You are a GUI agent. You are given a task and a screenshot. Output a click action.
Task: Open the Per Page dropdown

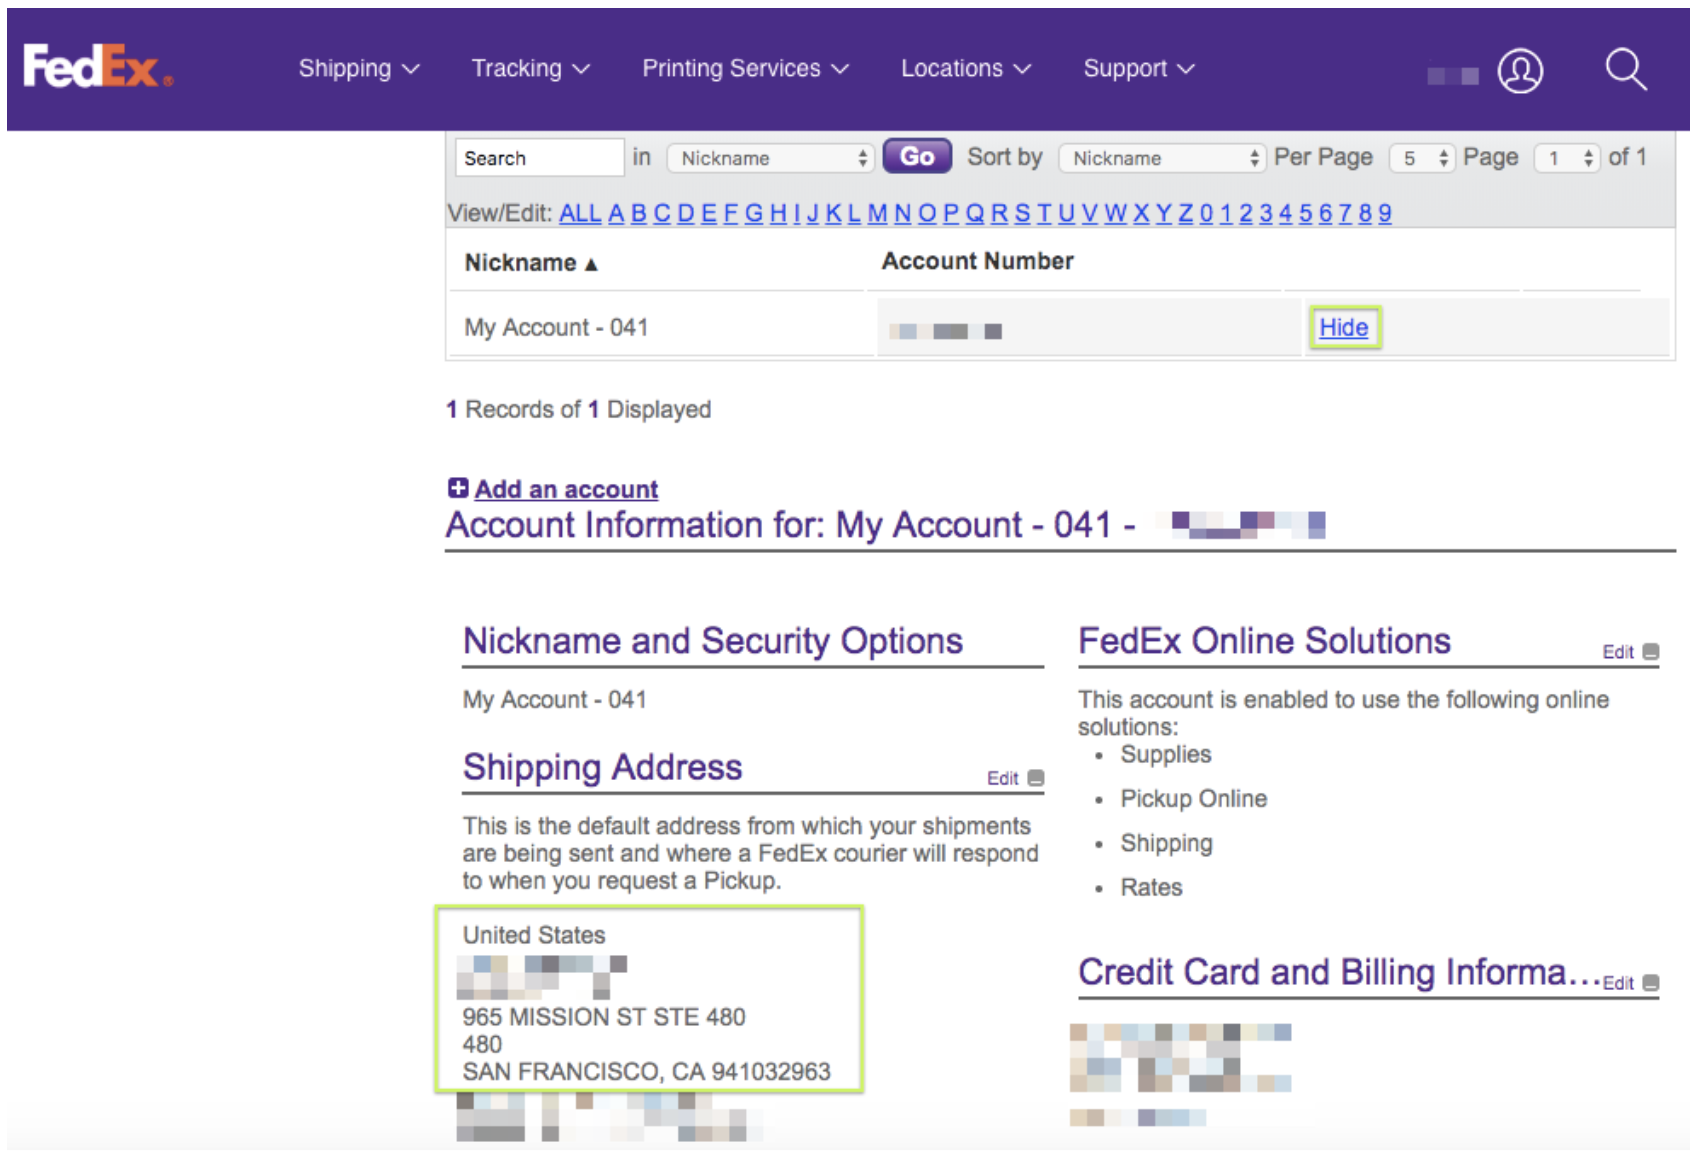coord(1422,158)
